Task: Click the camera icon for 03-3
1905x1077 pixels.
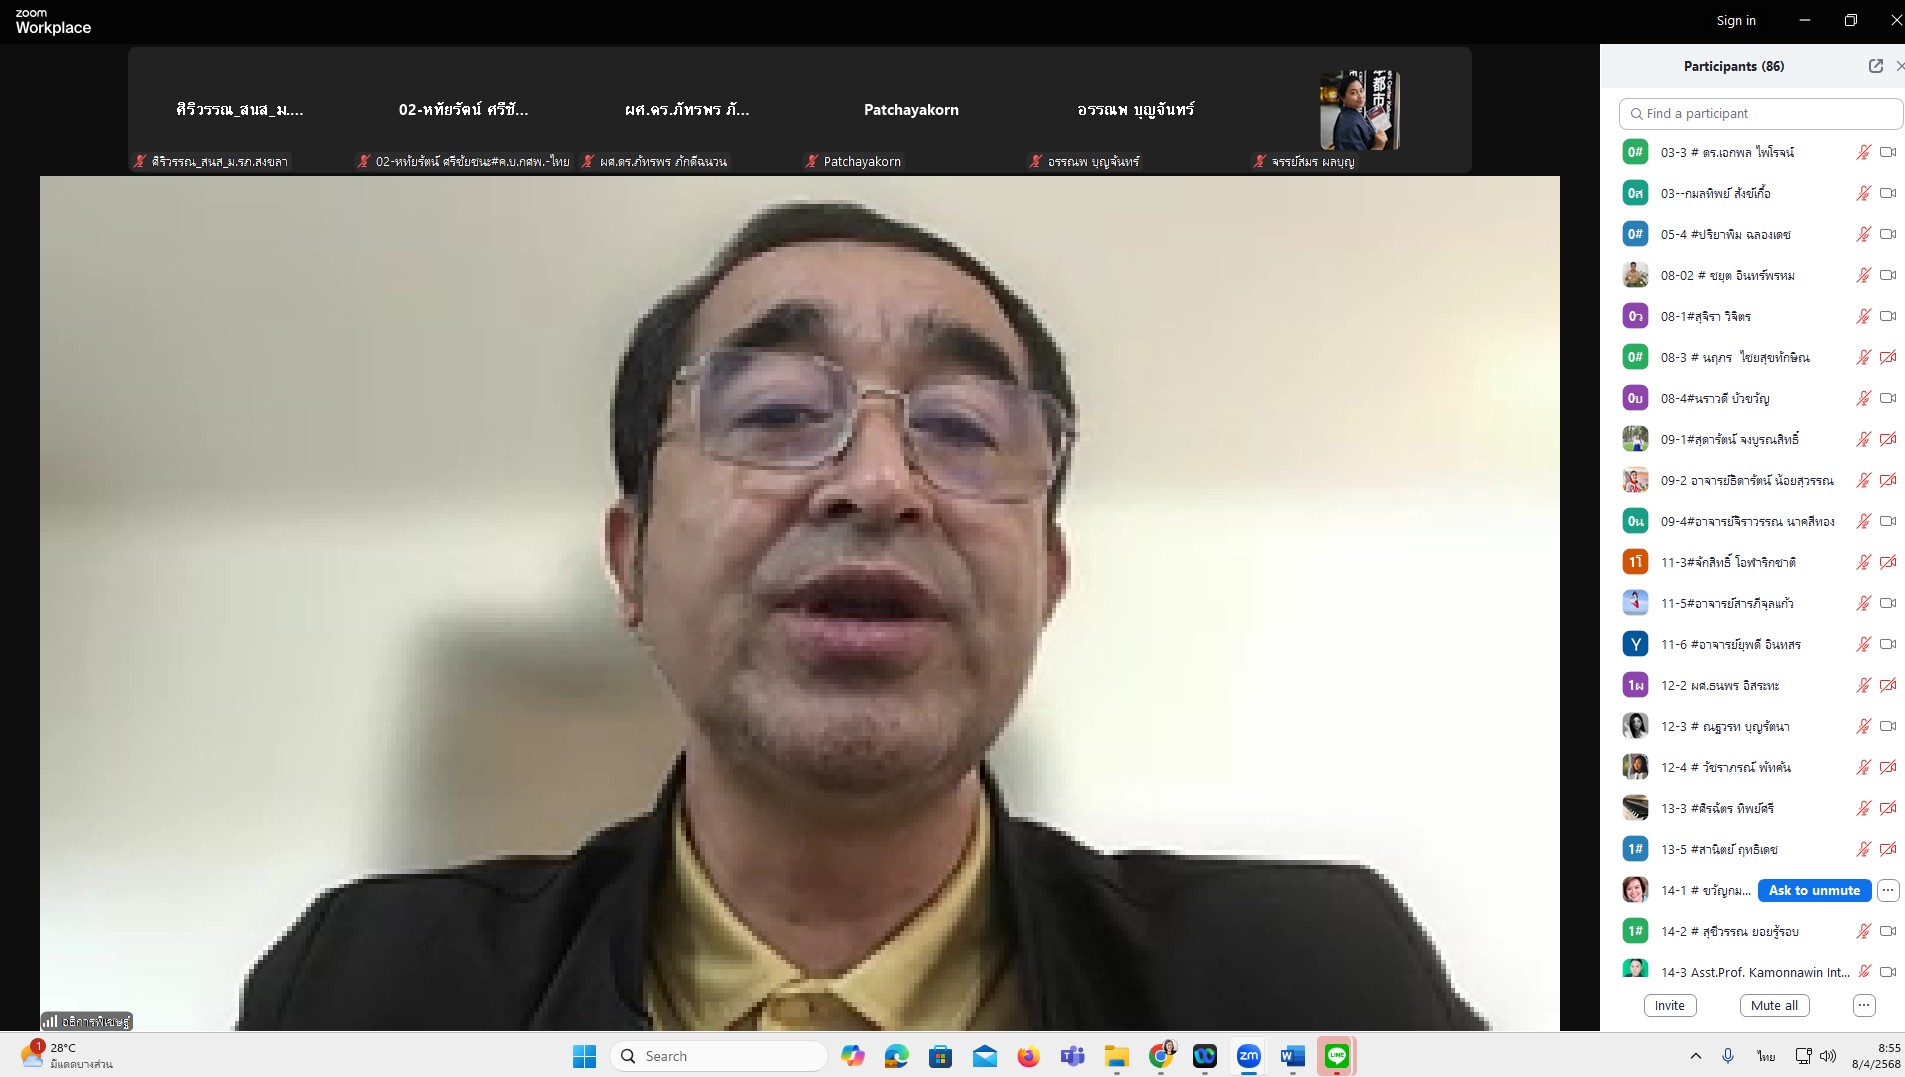Action: pyautogui.click(x=1888, y=152)
